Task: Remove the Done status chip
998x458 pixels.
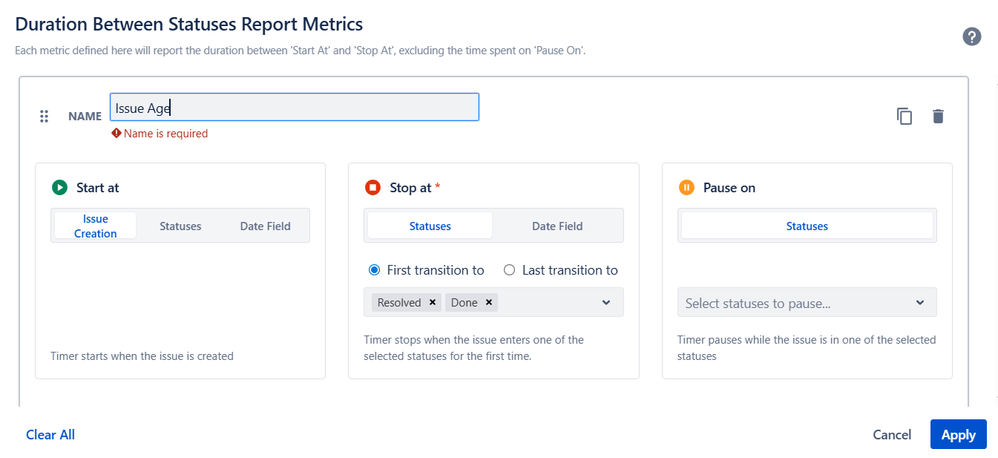Action: tap(489, 302)
